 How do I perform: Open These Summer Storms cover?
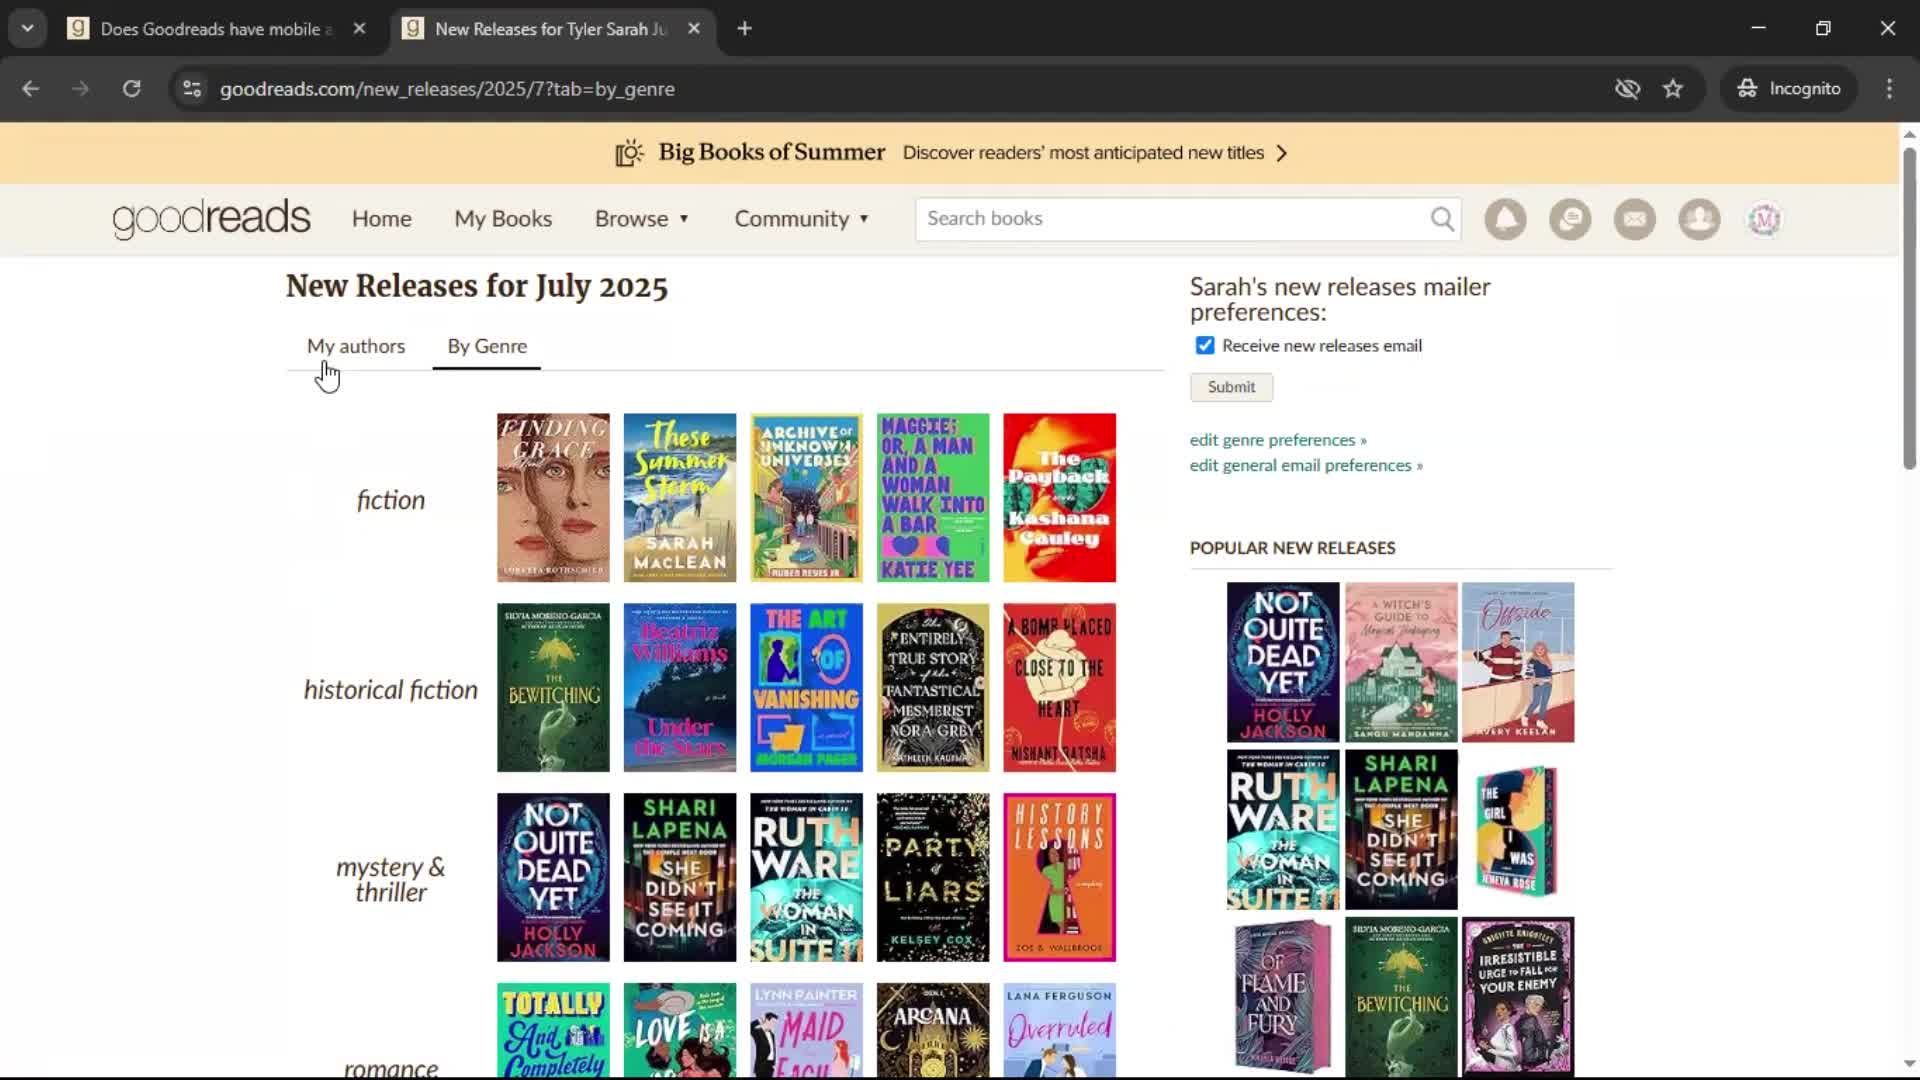[x=680, y=498]
